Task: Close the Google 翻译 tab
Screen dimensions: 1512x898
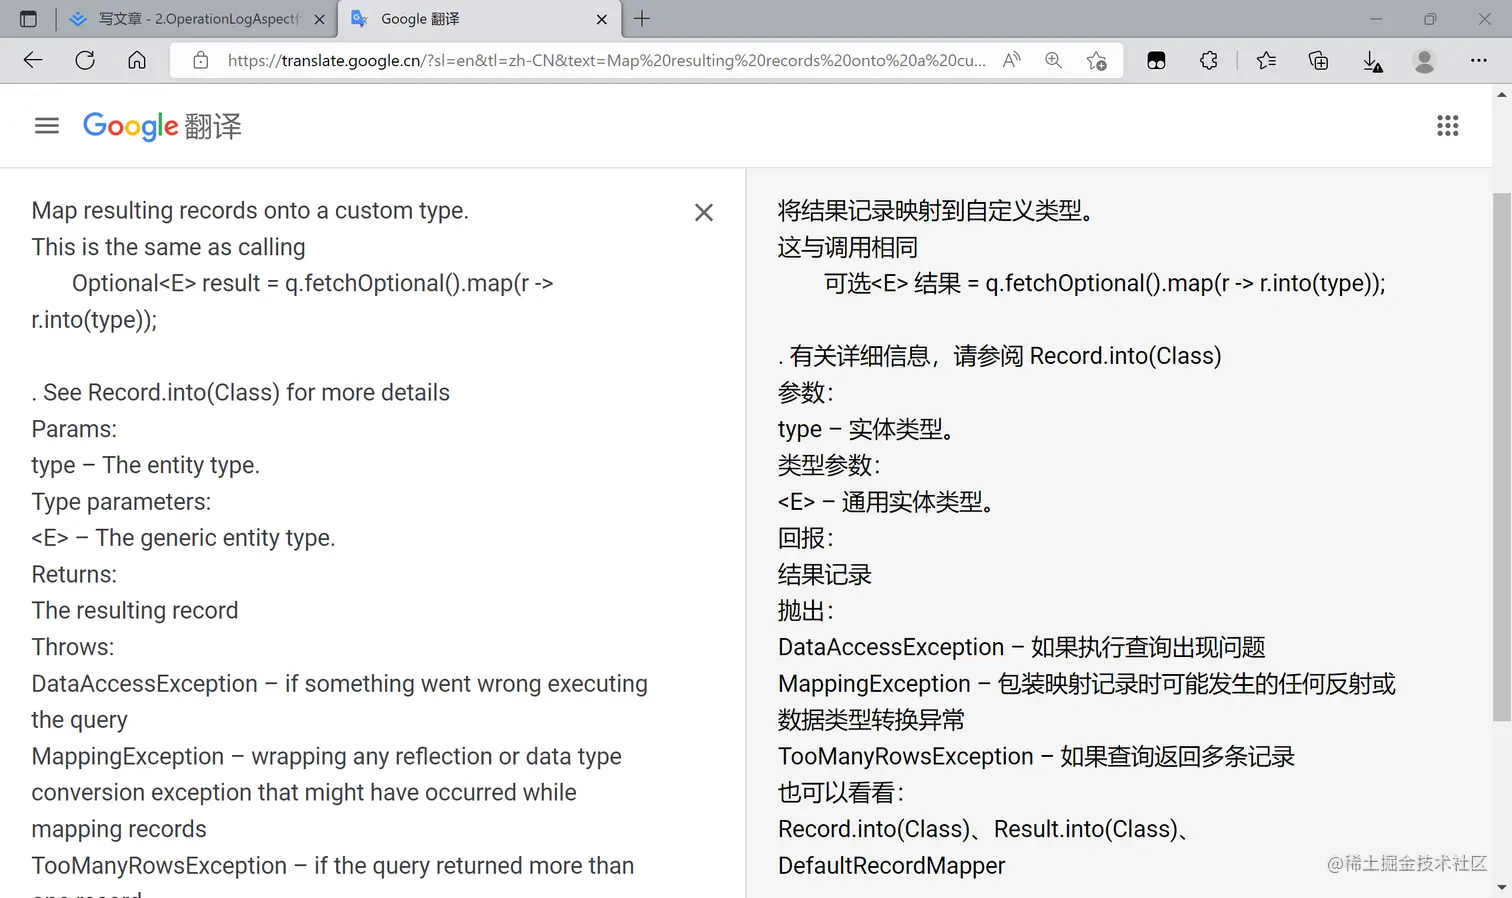Action: 601,19
